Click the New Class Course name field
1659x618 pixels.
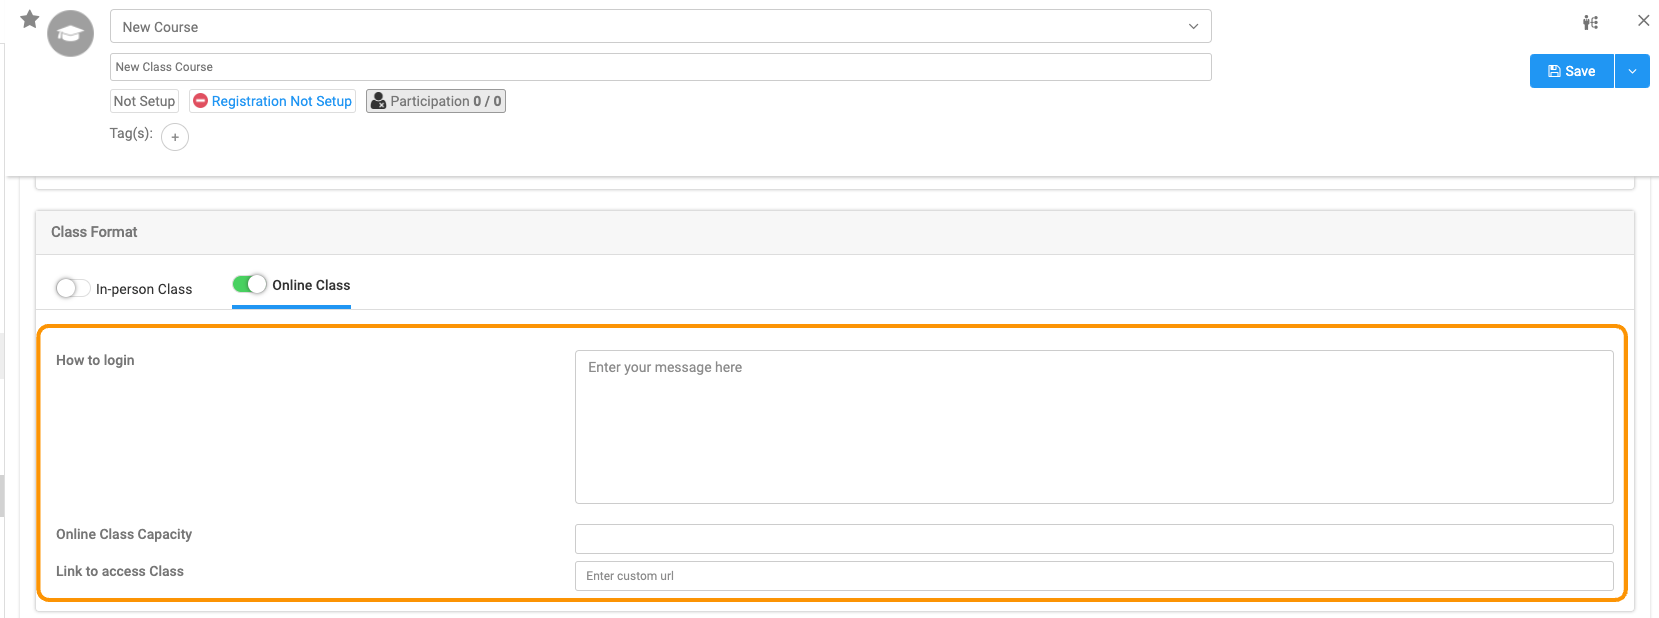pos(660,67)
